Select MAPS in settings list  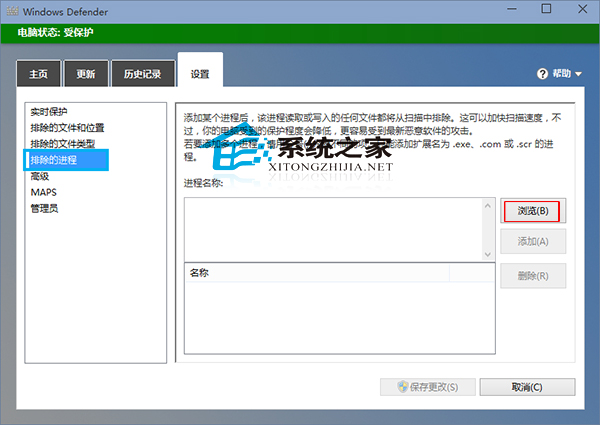point(44,192)
